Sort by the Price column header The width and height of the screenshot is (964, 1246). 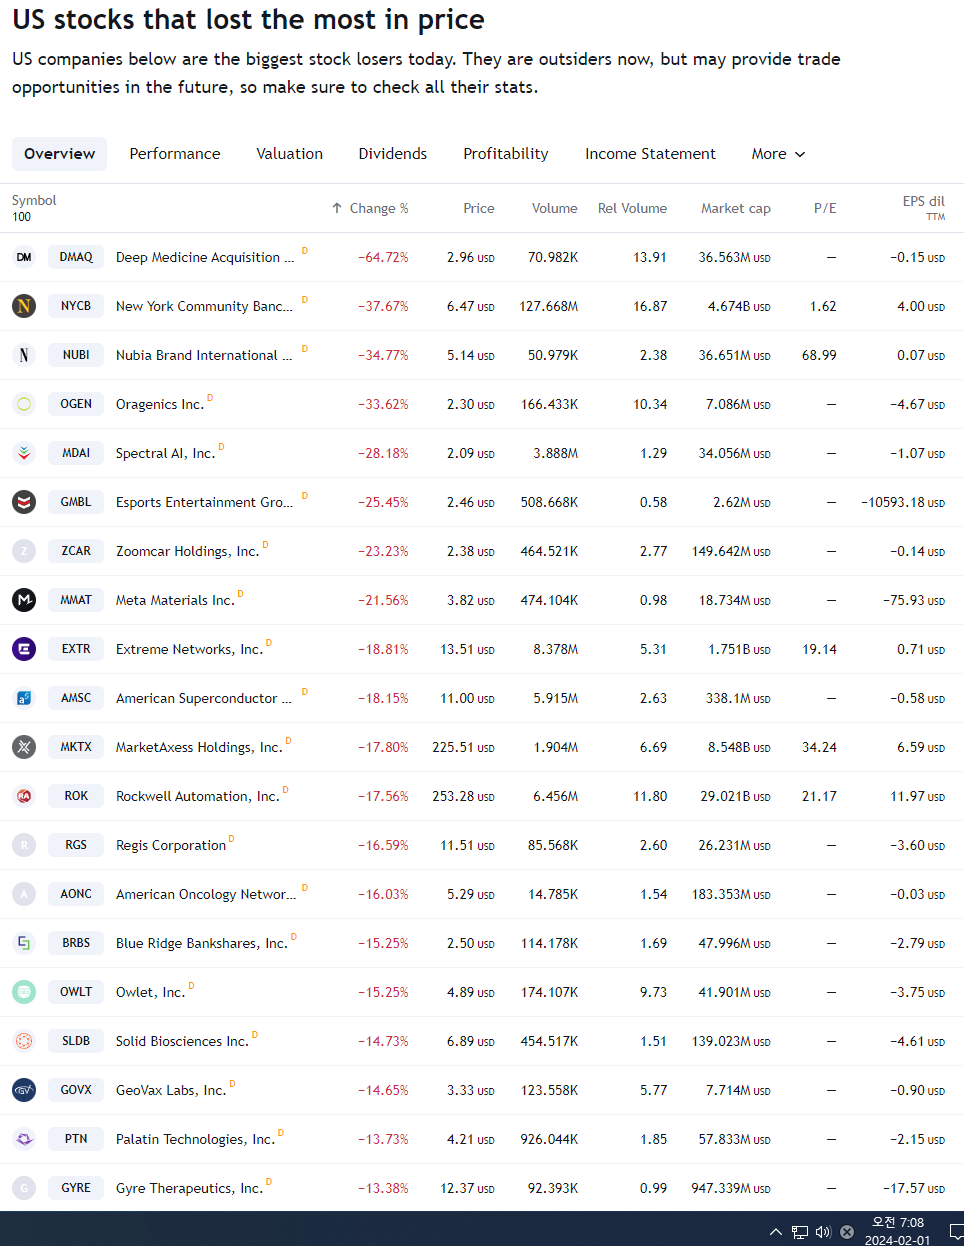click(x=479, y=208)
